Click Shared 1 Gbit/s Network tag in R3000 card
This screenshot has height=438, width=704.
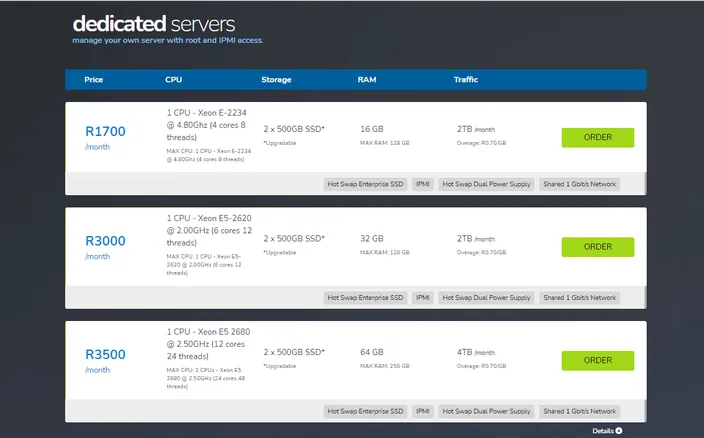click(579, 298)
